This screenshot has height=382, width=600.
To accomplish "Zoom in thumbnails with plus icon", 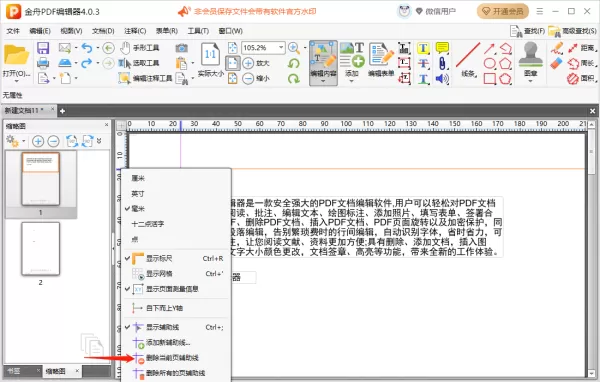I will 38,141.
